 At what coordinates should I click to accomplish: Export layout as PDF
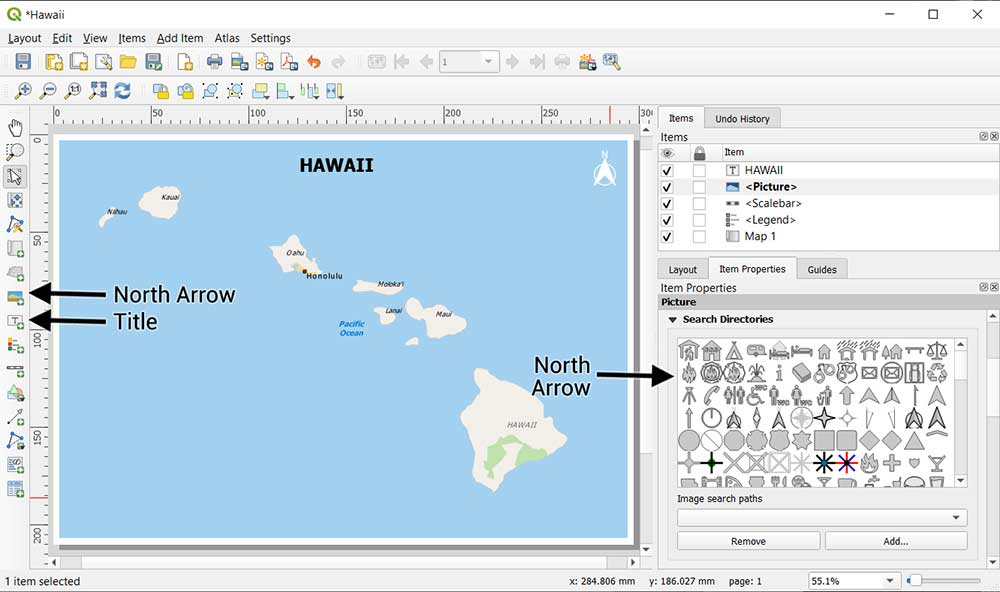[x=289, y=62]
